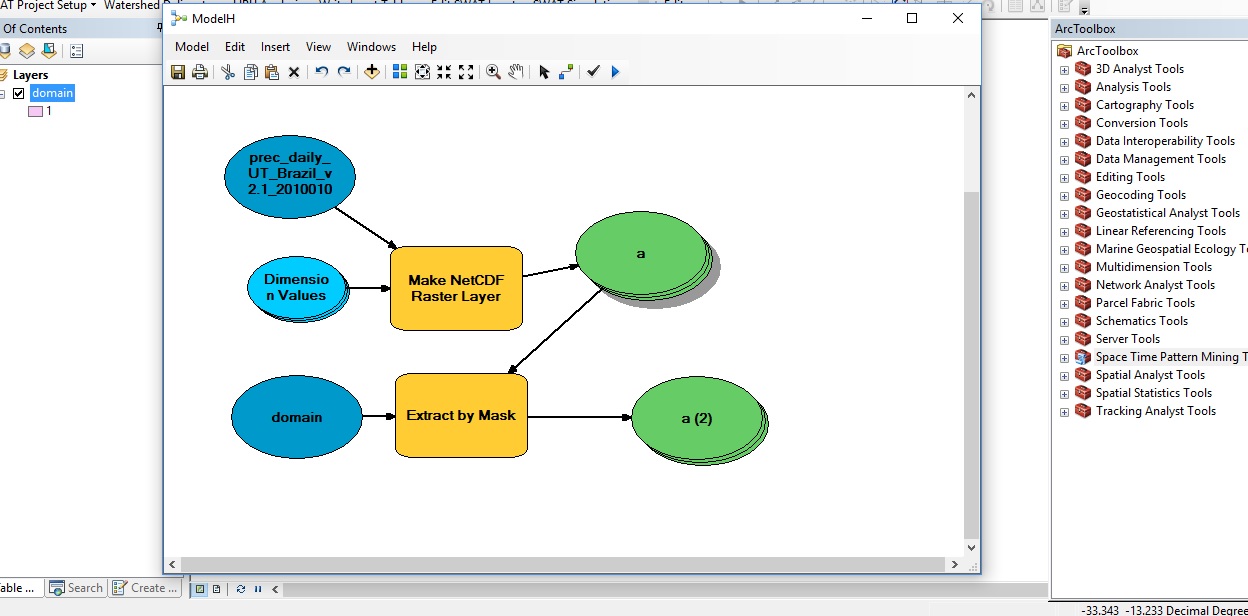Image resolution: width=1248 pixels, height=616 pixels.
Task: Select the Extract by Mask tool element
Action: pyautogui.click(x=461, y=415)
